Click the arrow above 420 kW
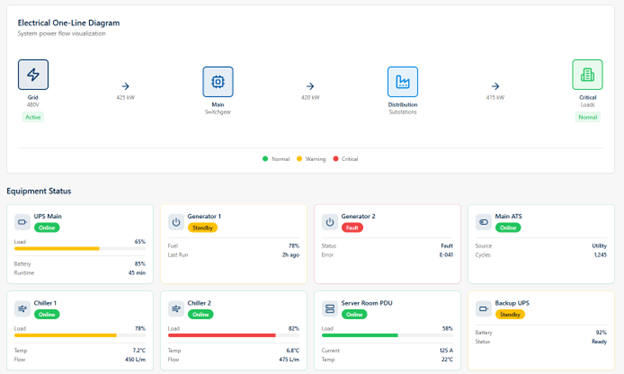Viewport: 624px width, 374px height. point(310,86)
